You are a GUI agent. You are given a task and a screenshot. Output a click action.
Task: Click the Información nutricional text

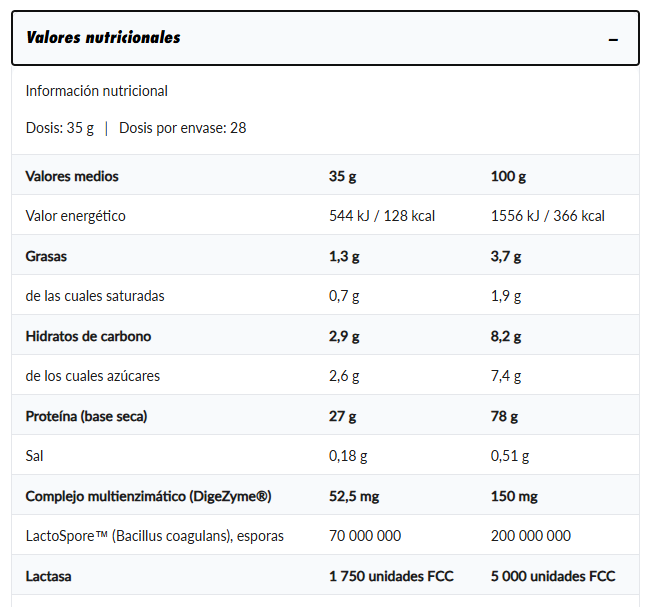[x=96, y=91]
